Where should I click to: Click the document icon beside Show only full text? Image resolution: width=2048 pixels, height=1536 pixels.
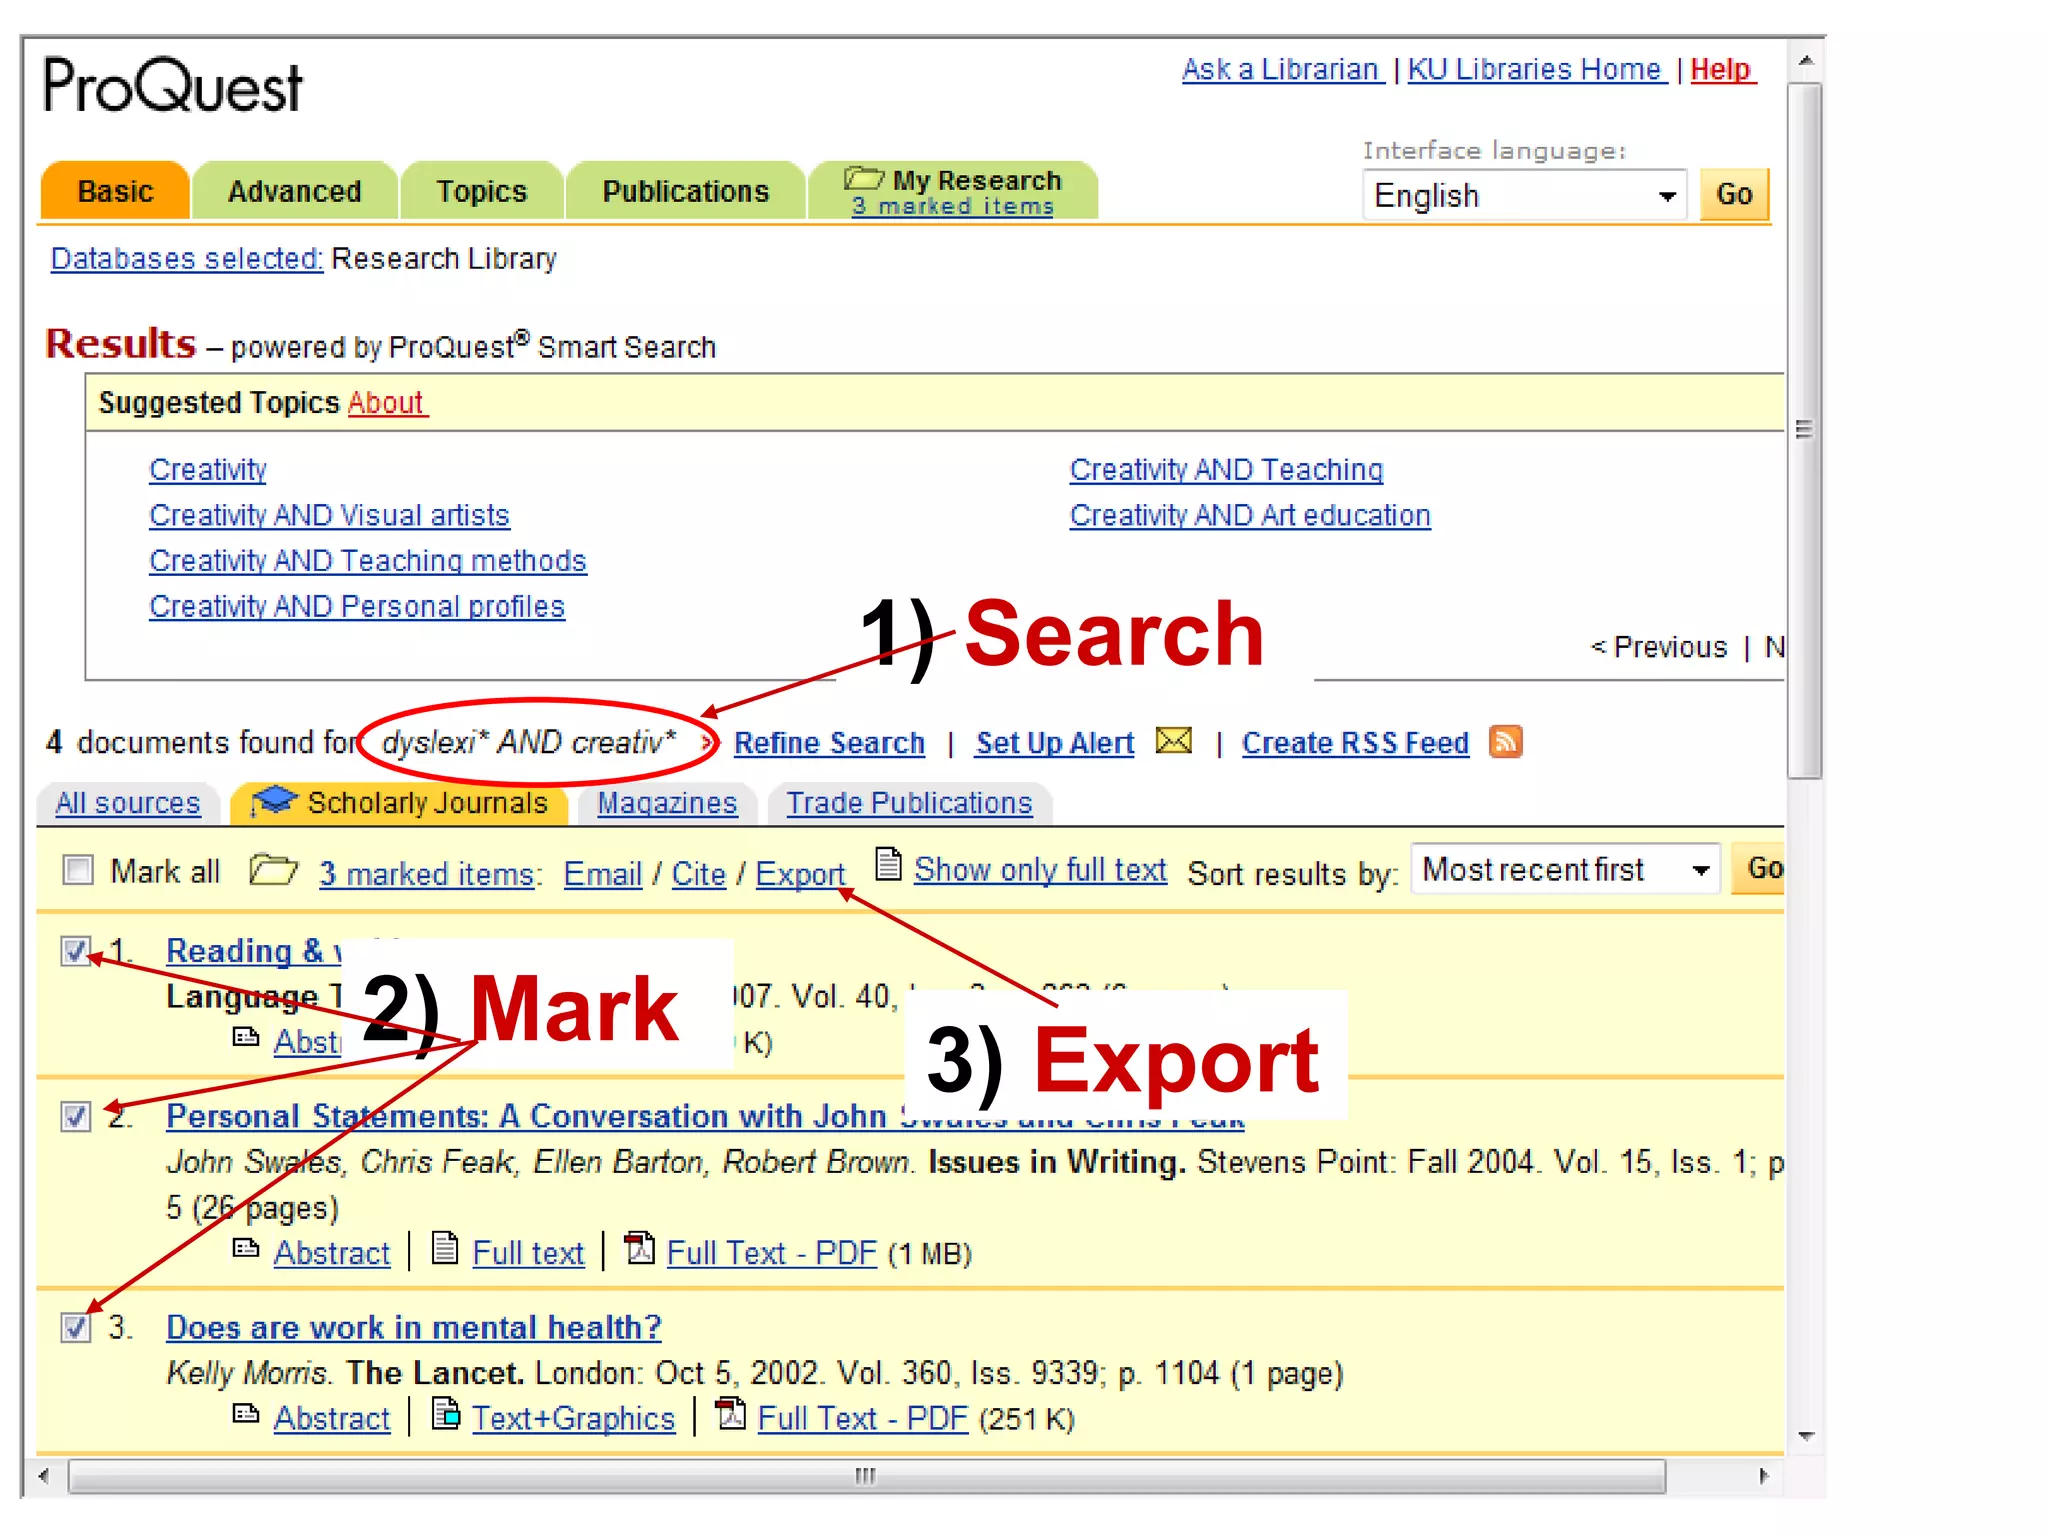pyautogui.click(x=888, y=864)
